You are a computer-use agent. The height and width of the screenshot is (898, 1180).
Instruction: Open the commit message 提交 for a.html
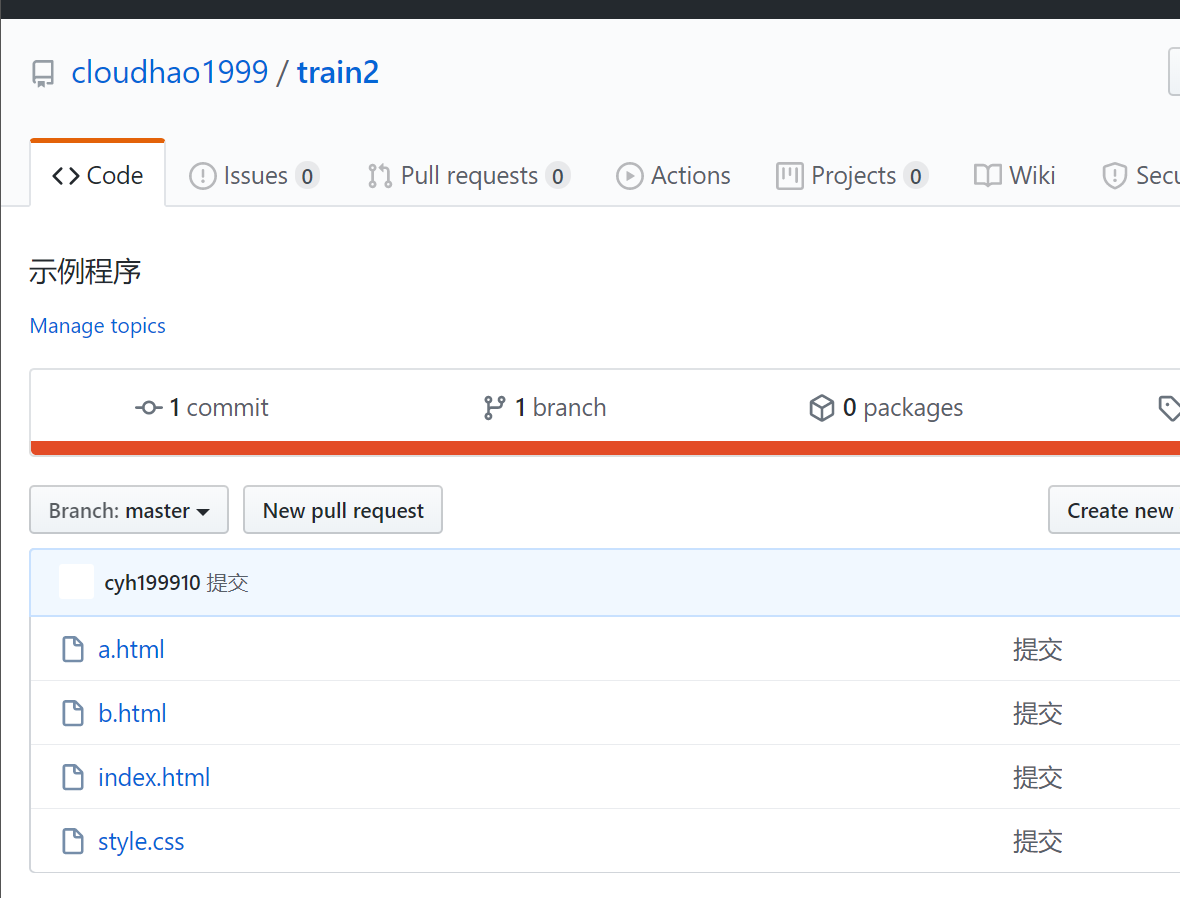(1037, 649)
